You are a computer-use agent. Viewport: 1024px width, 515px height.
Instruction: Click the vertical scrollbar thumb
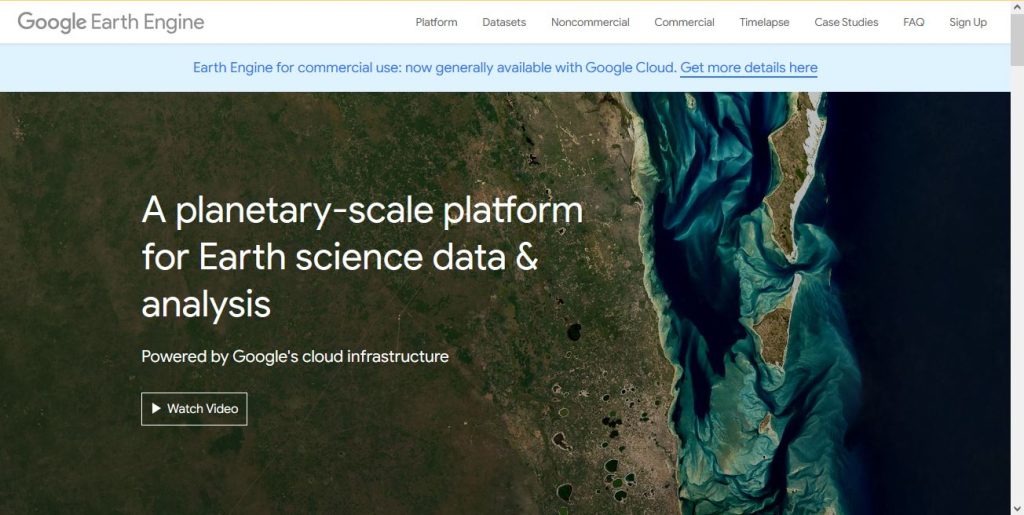(1016, 40)
